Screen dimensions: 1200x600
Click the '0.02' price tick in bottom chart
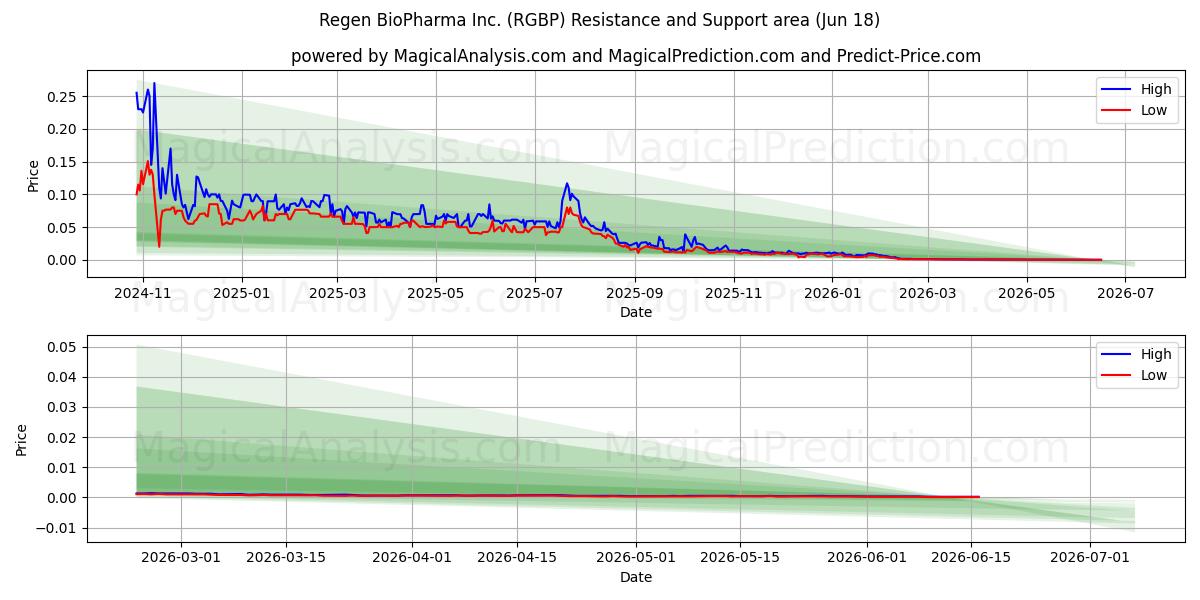pos(62,438)
